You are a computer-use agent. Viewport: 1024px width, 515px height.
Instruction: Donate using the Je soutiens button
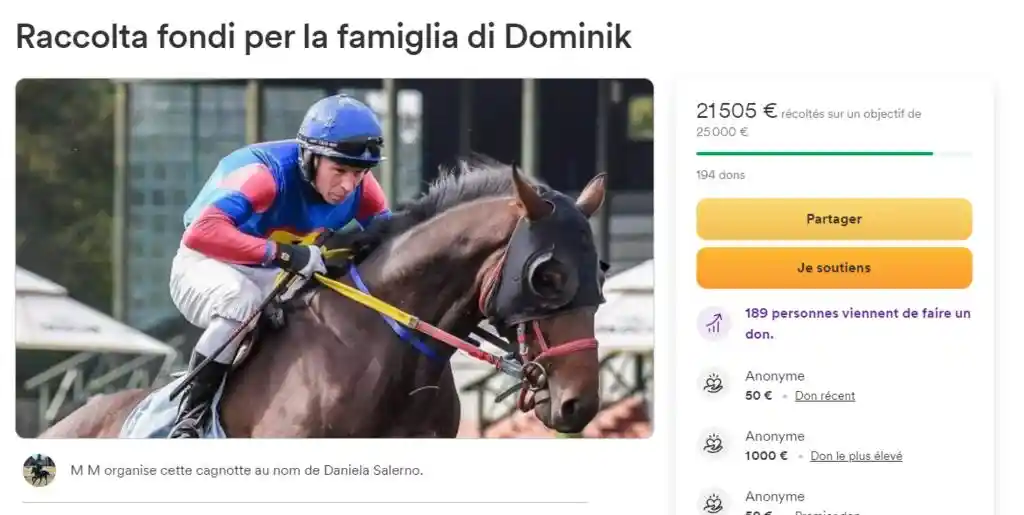pyautogui.click(x=834, y=268)
